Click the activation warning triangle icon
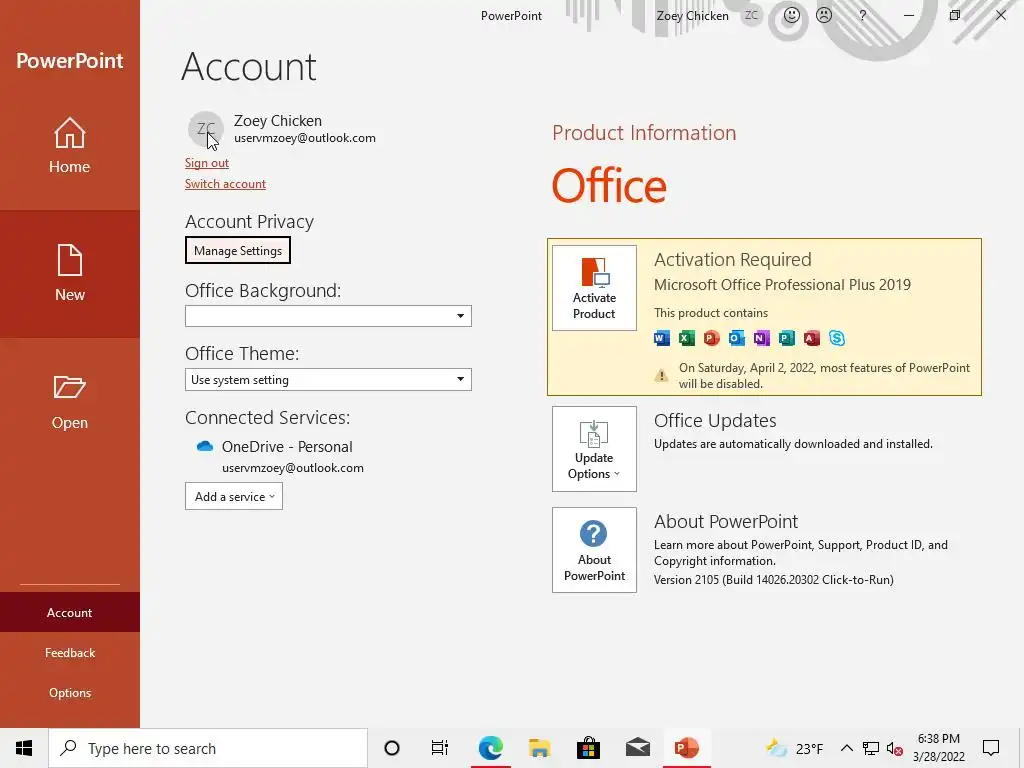 pyautogui.click(x=661, y=376)
